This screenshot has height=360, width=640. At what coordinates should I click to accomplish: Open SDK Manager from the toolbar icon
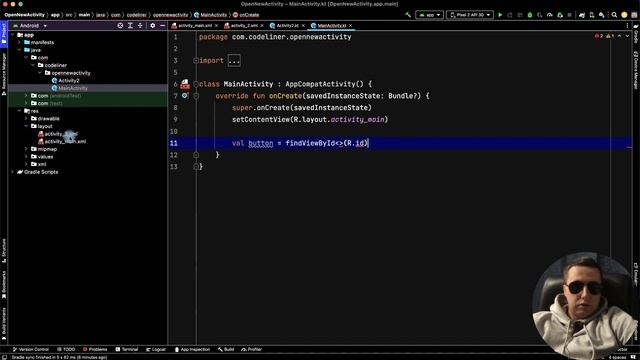point(602,15)
